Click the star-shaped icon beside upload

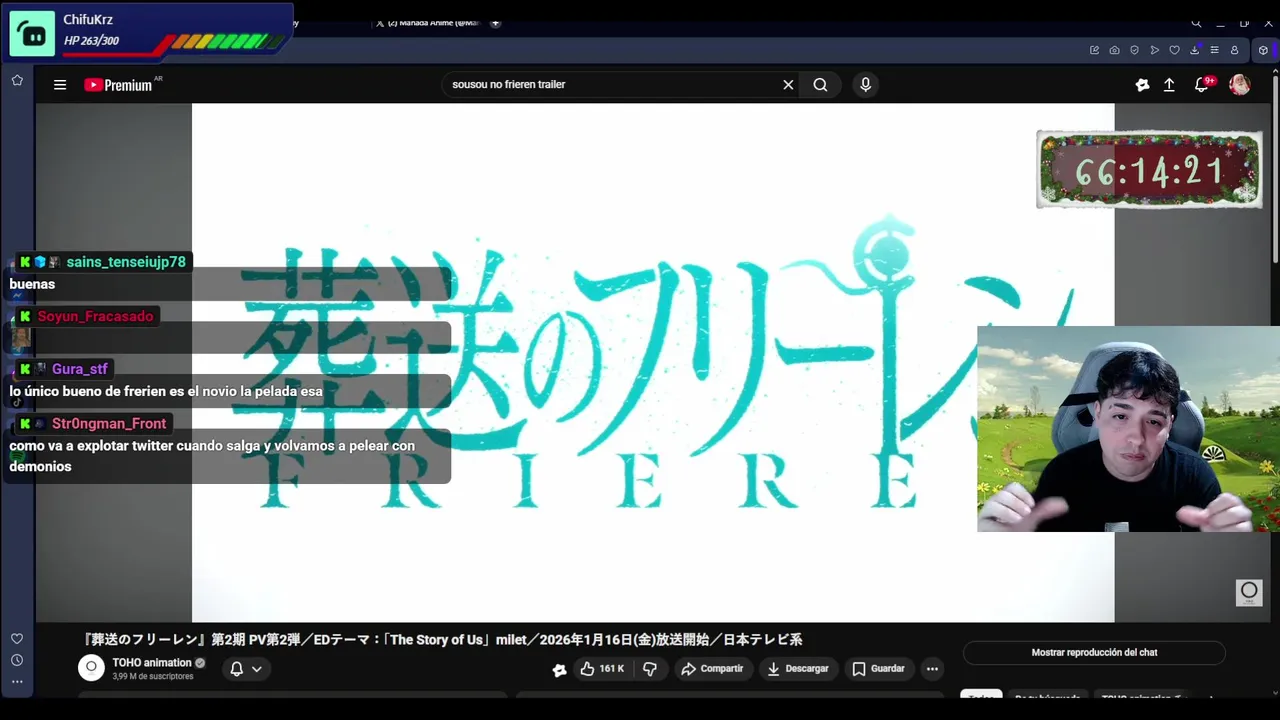1142,85
